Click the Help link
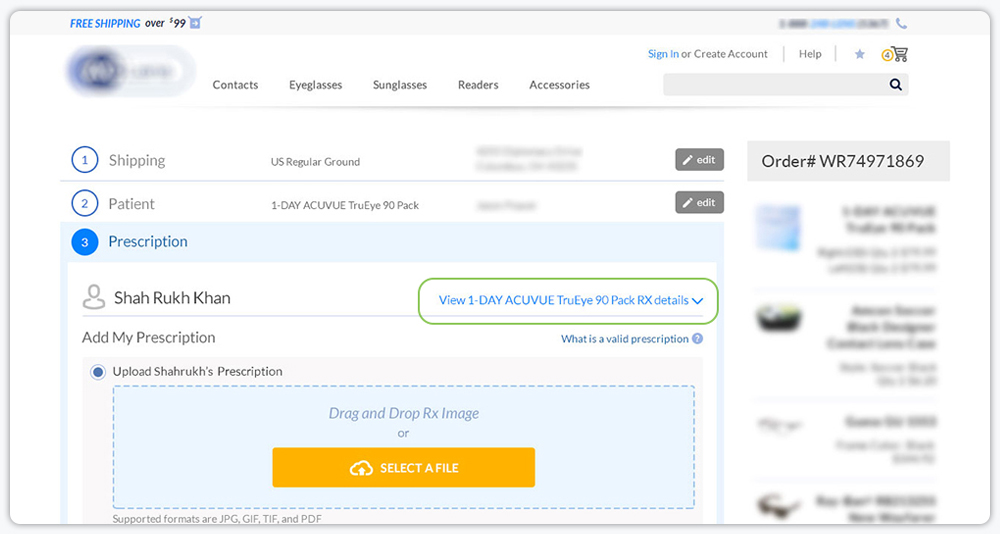 point(810,54)
